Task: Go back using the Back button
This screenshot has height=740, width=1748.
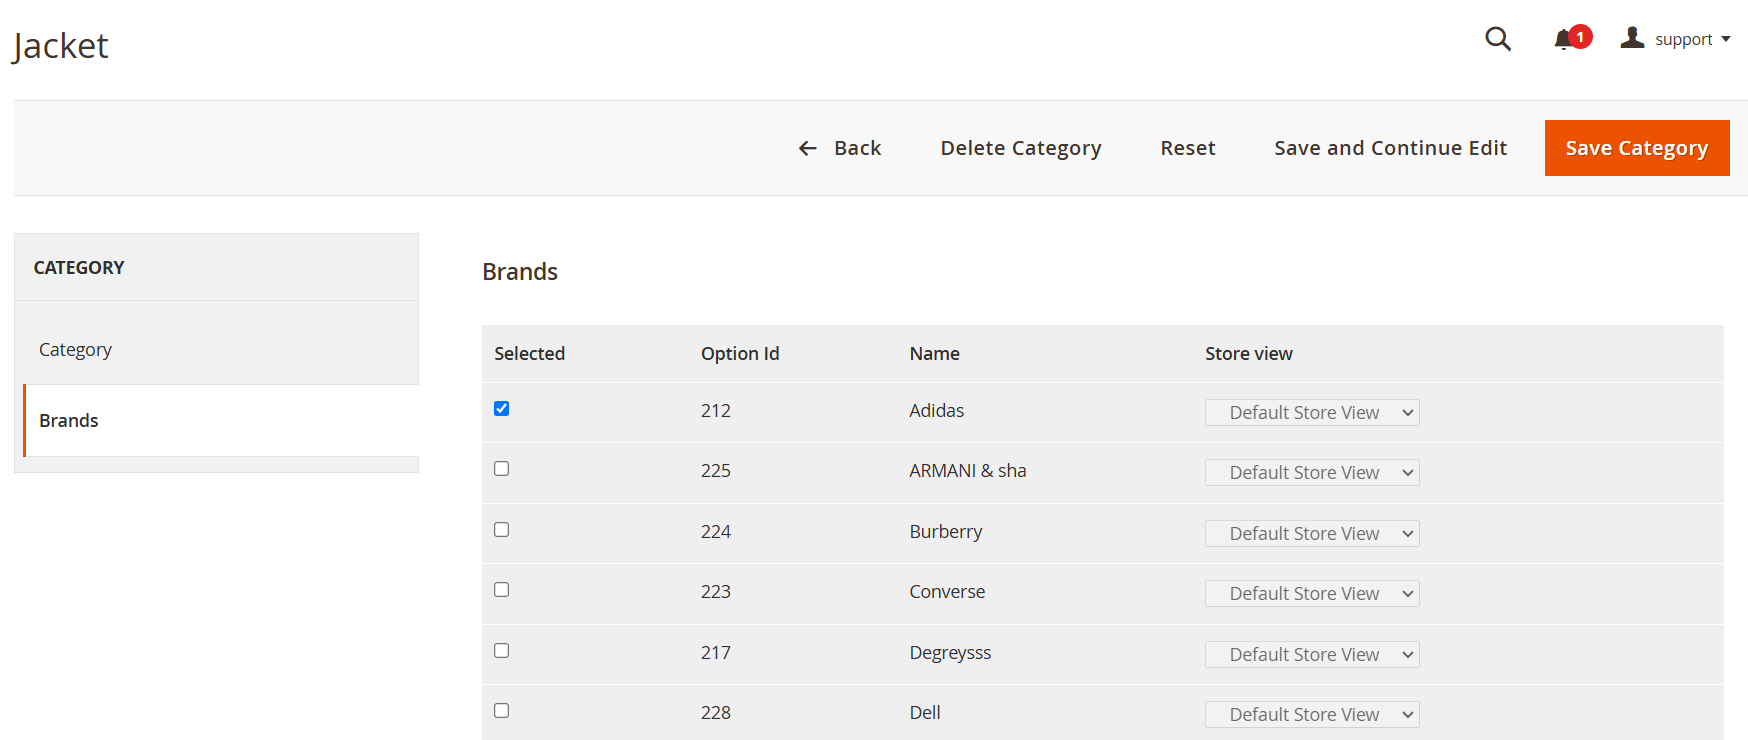Action: coord(840,148)
